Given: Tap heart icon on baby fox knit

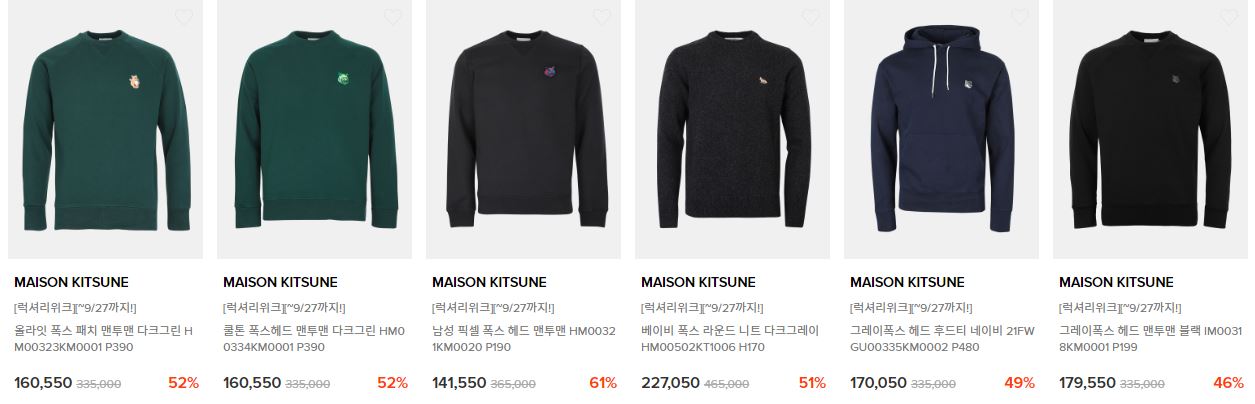Looking at the screenshot, I should [811, 17].
